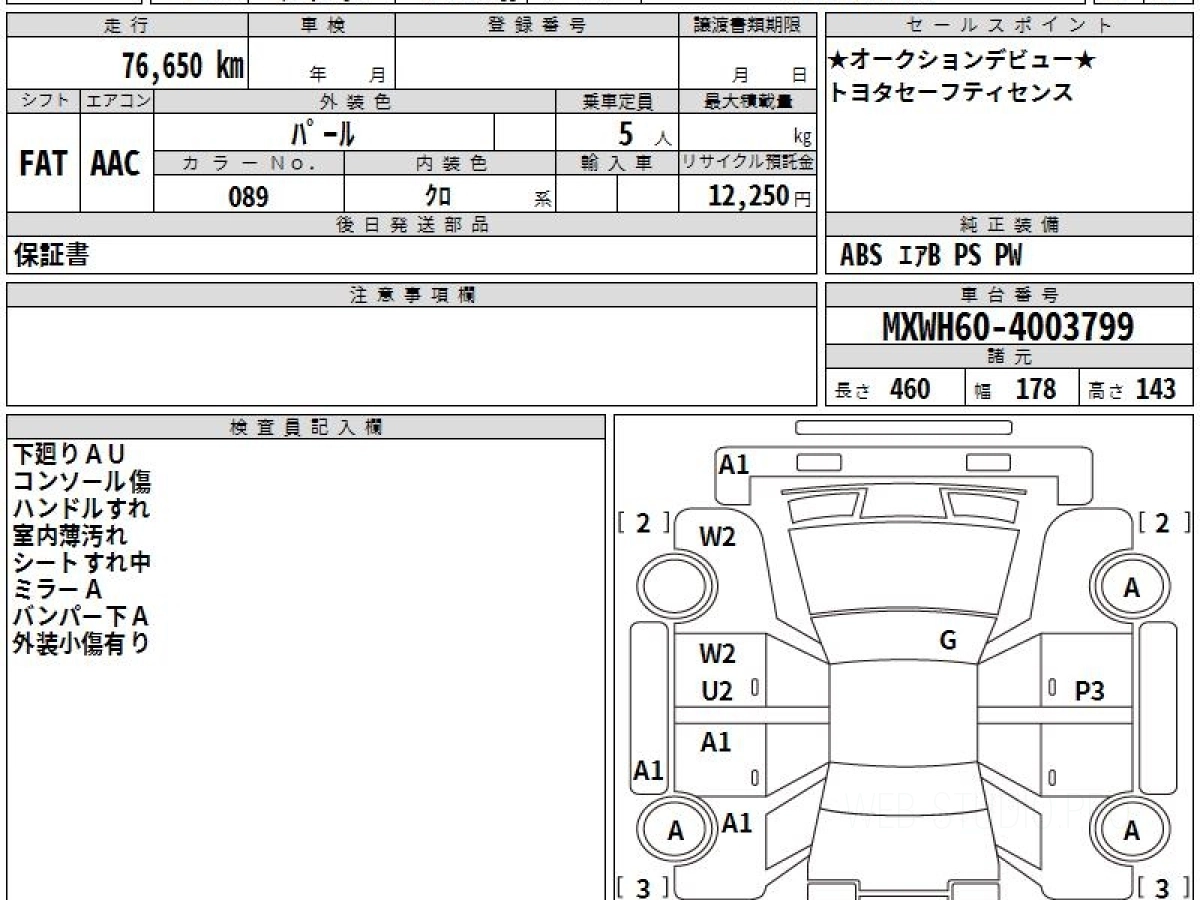Viewport: 1200px width, 900px height.
Task: Select the 検査員記入欄 header
Action: click(306, 427)
